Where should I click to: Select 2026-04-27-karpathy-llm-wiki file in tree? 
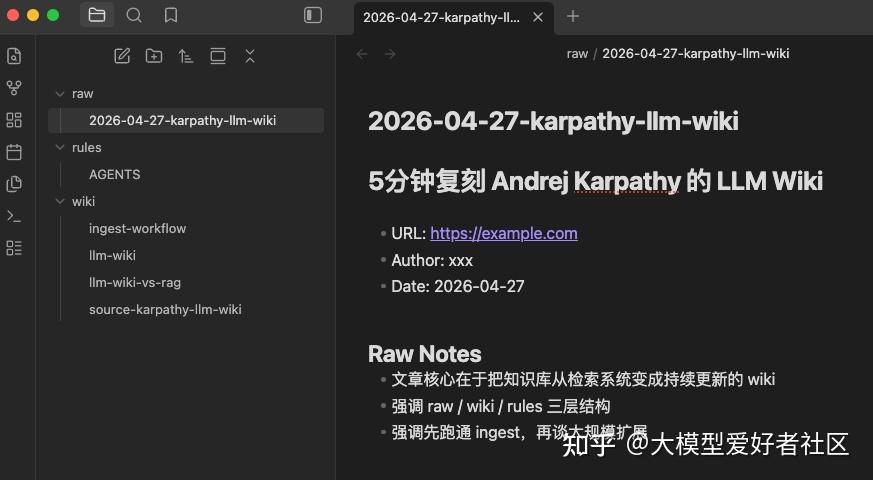point(186,120)
